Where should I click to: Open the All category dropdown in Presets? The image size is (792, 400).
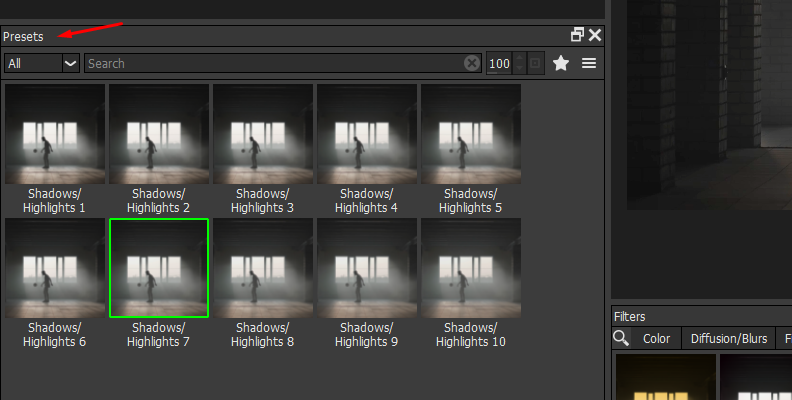click(x=42, y=64)
